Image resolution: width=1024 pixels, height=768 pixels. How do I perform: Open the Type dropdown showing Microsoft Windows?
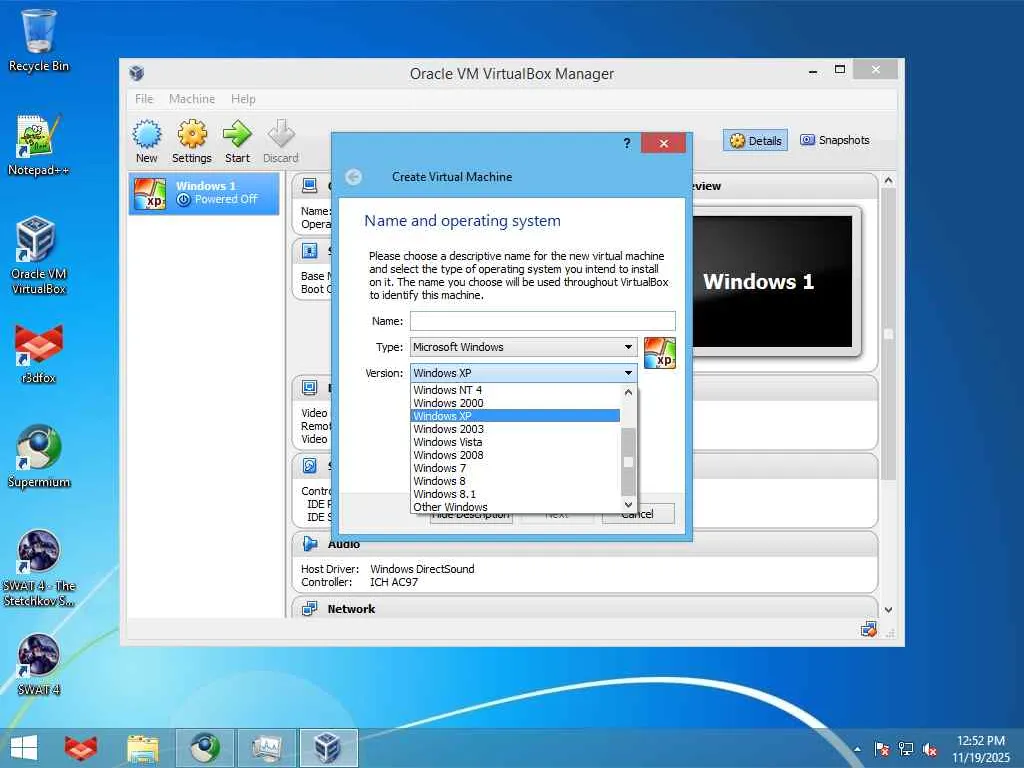coord(524,347)
